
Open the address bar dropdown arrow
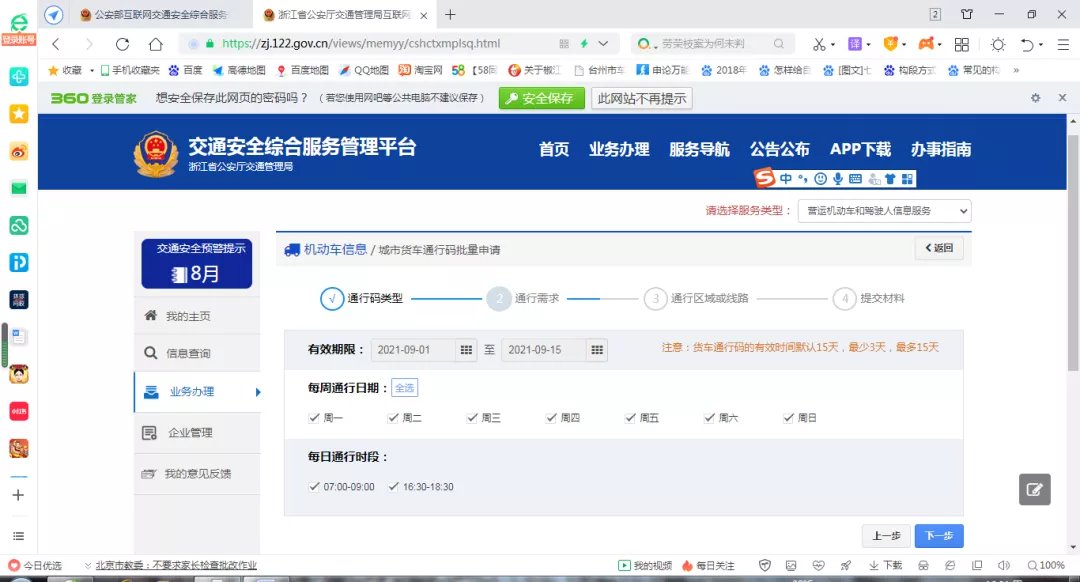[x=603, y=44]
